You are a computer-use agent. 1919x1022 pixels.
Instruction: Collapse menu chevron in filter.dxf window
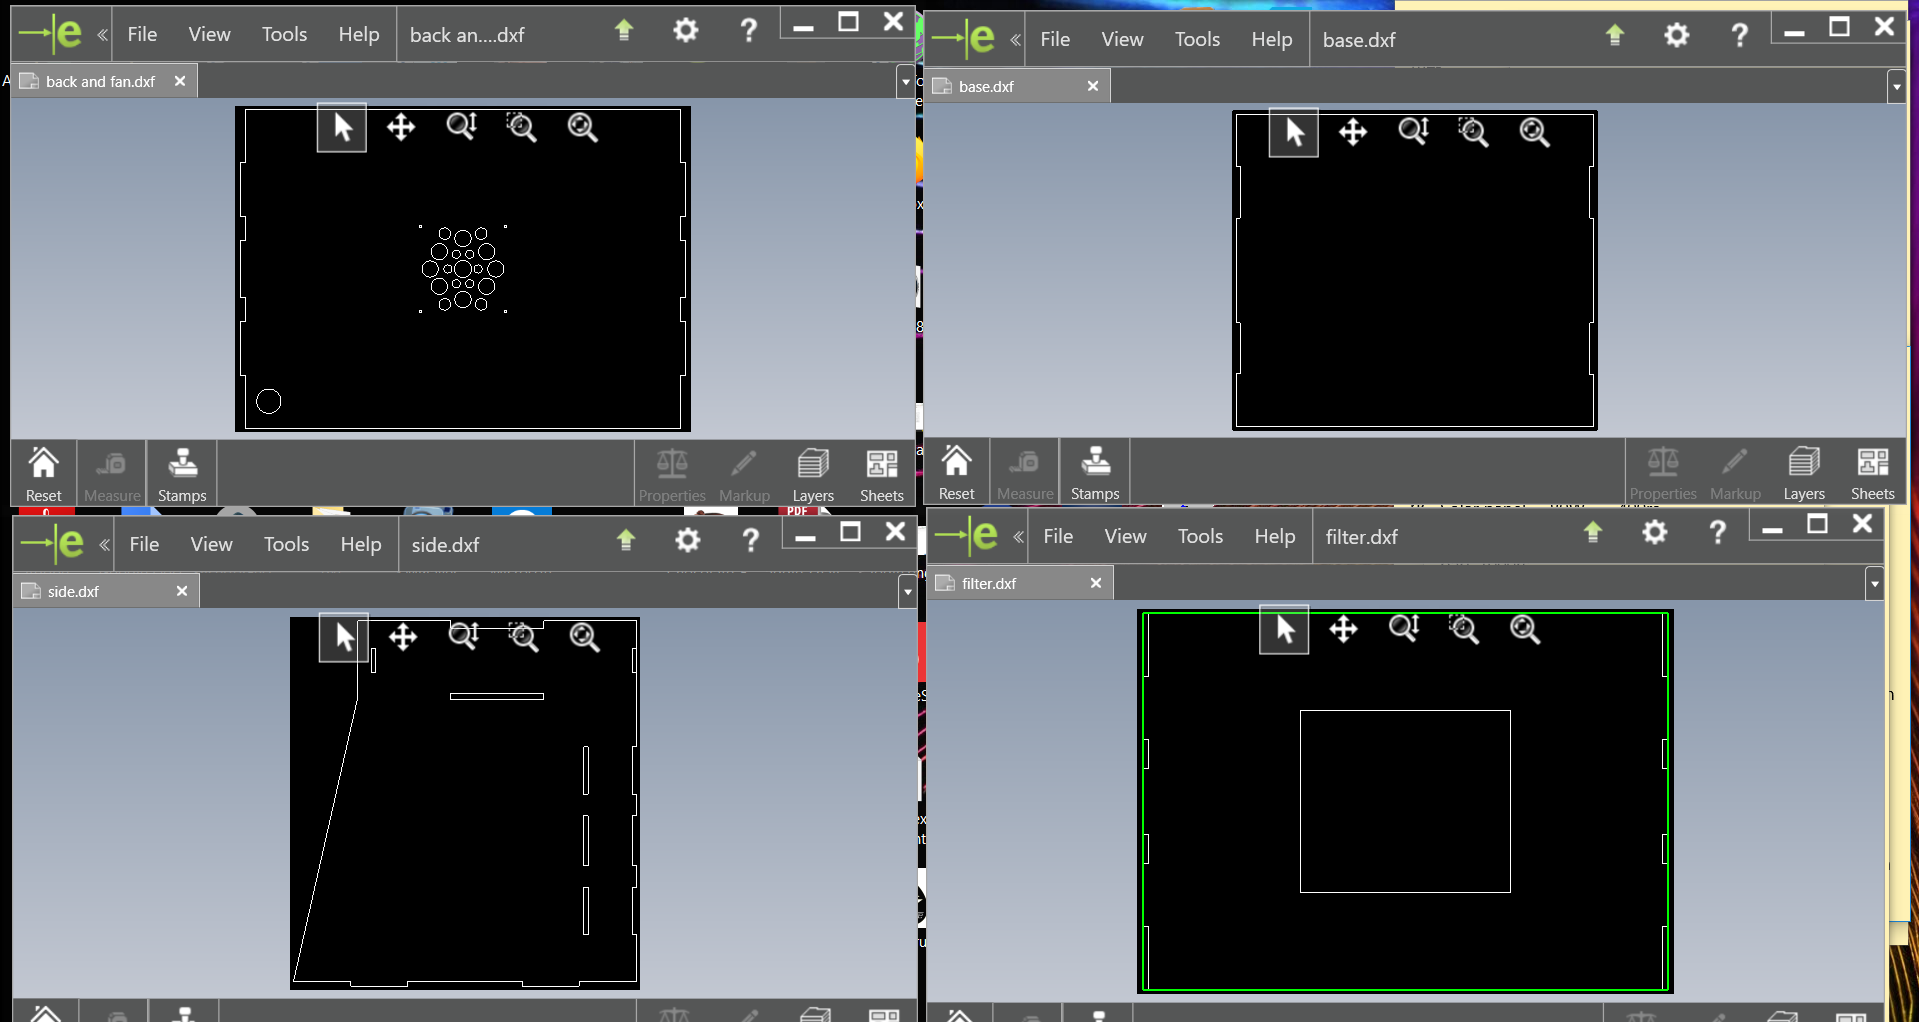click(1019, 537)
